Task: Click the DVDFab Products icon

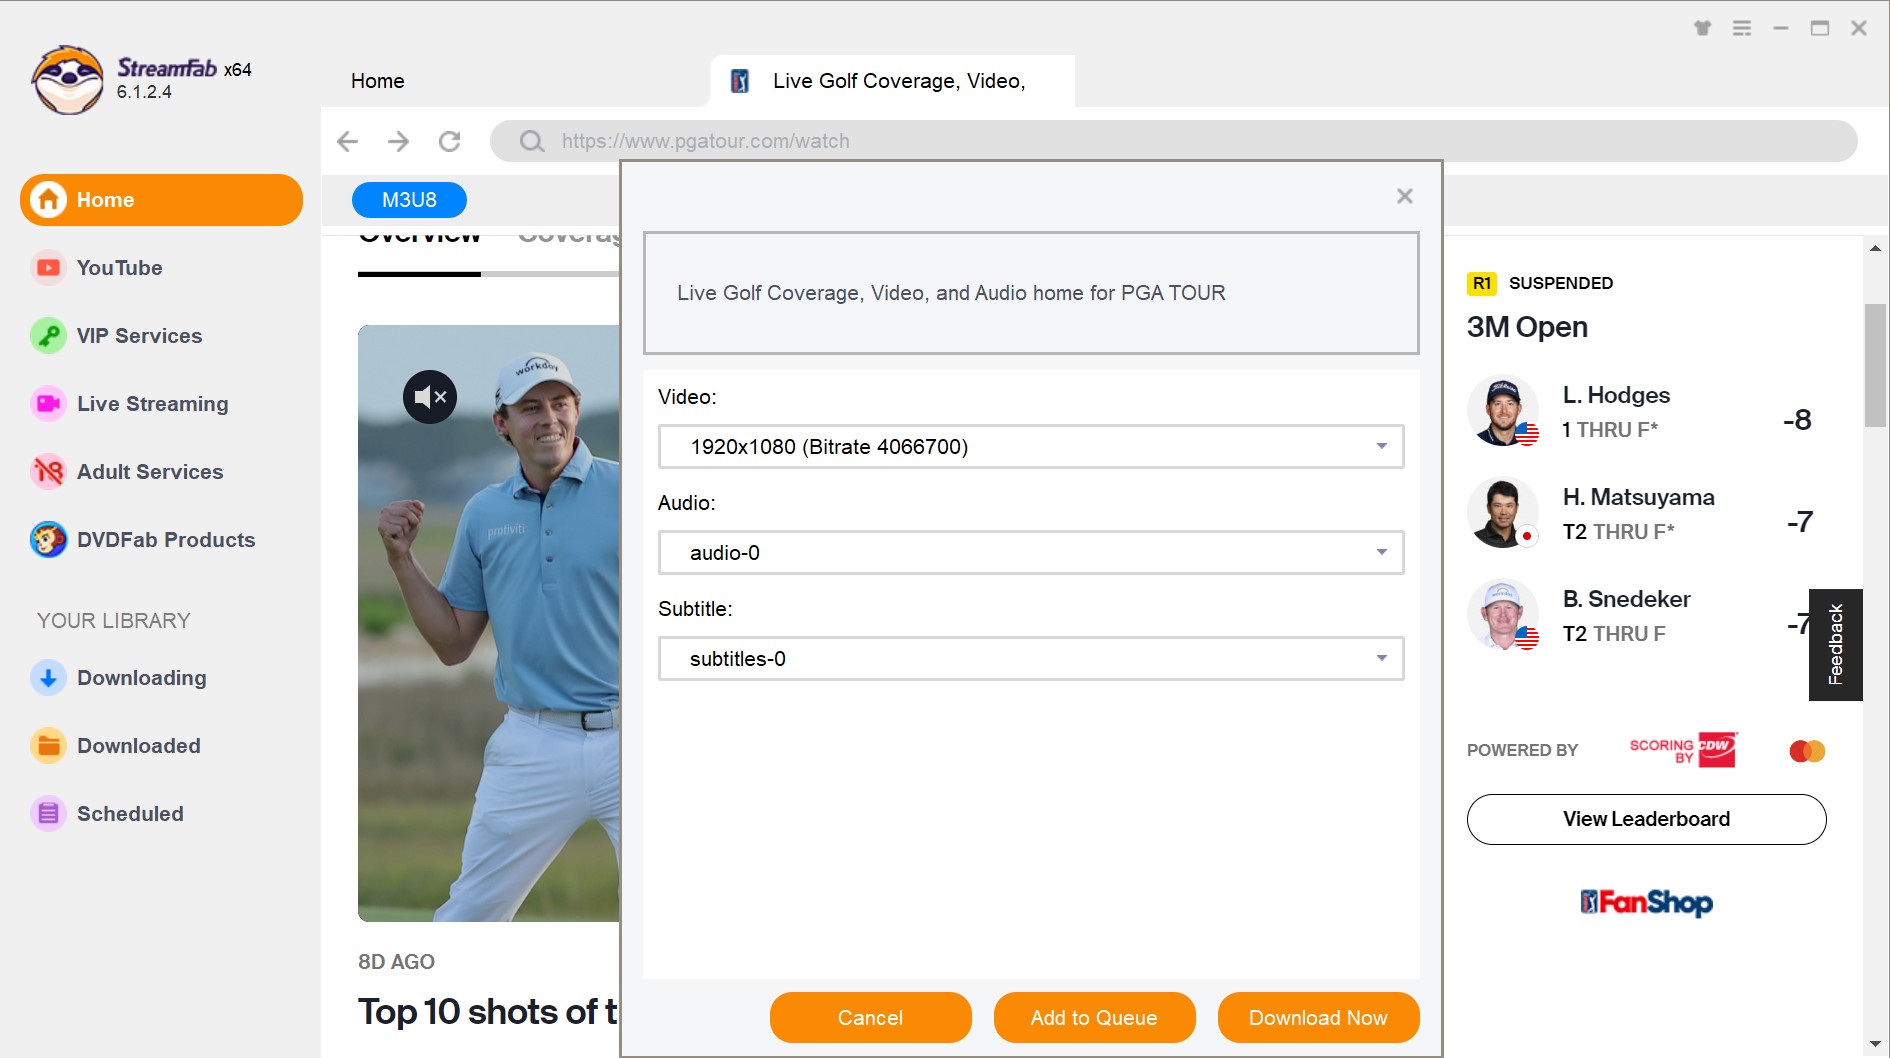Action: click(48, 540)
